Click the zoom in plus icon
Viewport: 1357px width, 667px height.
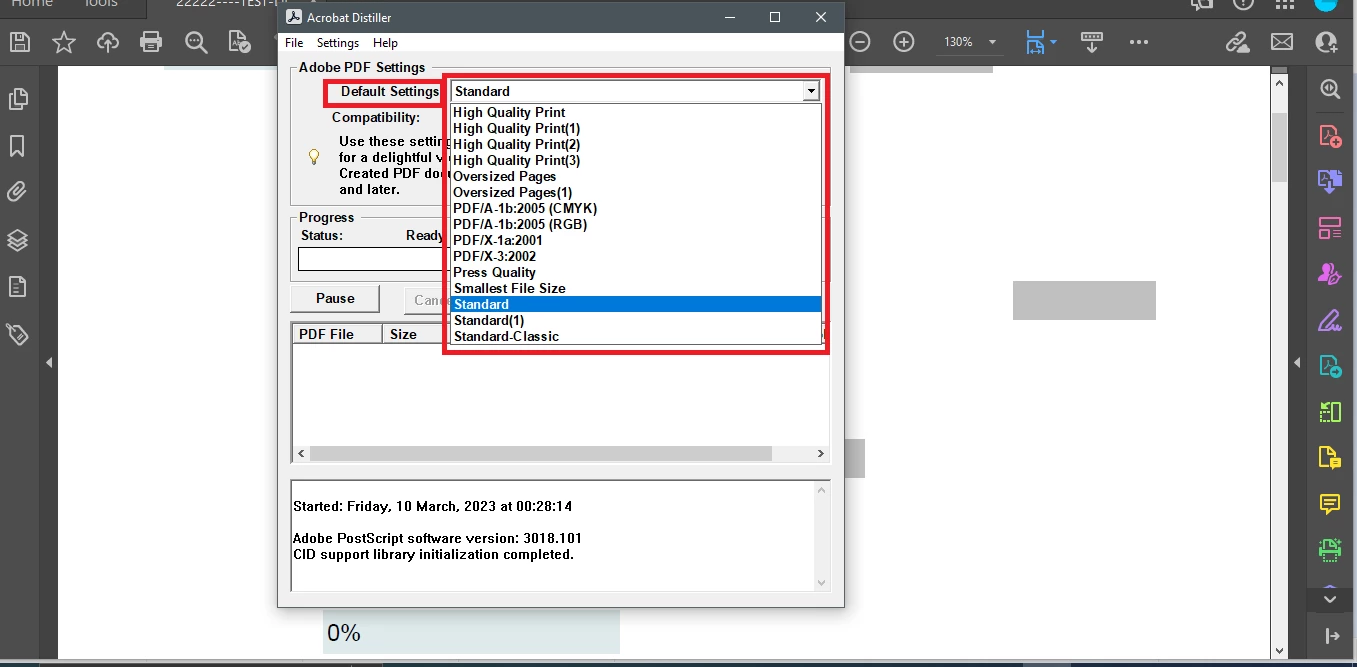904,42
